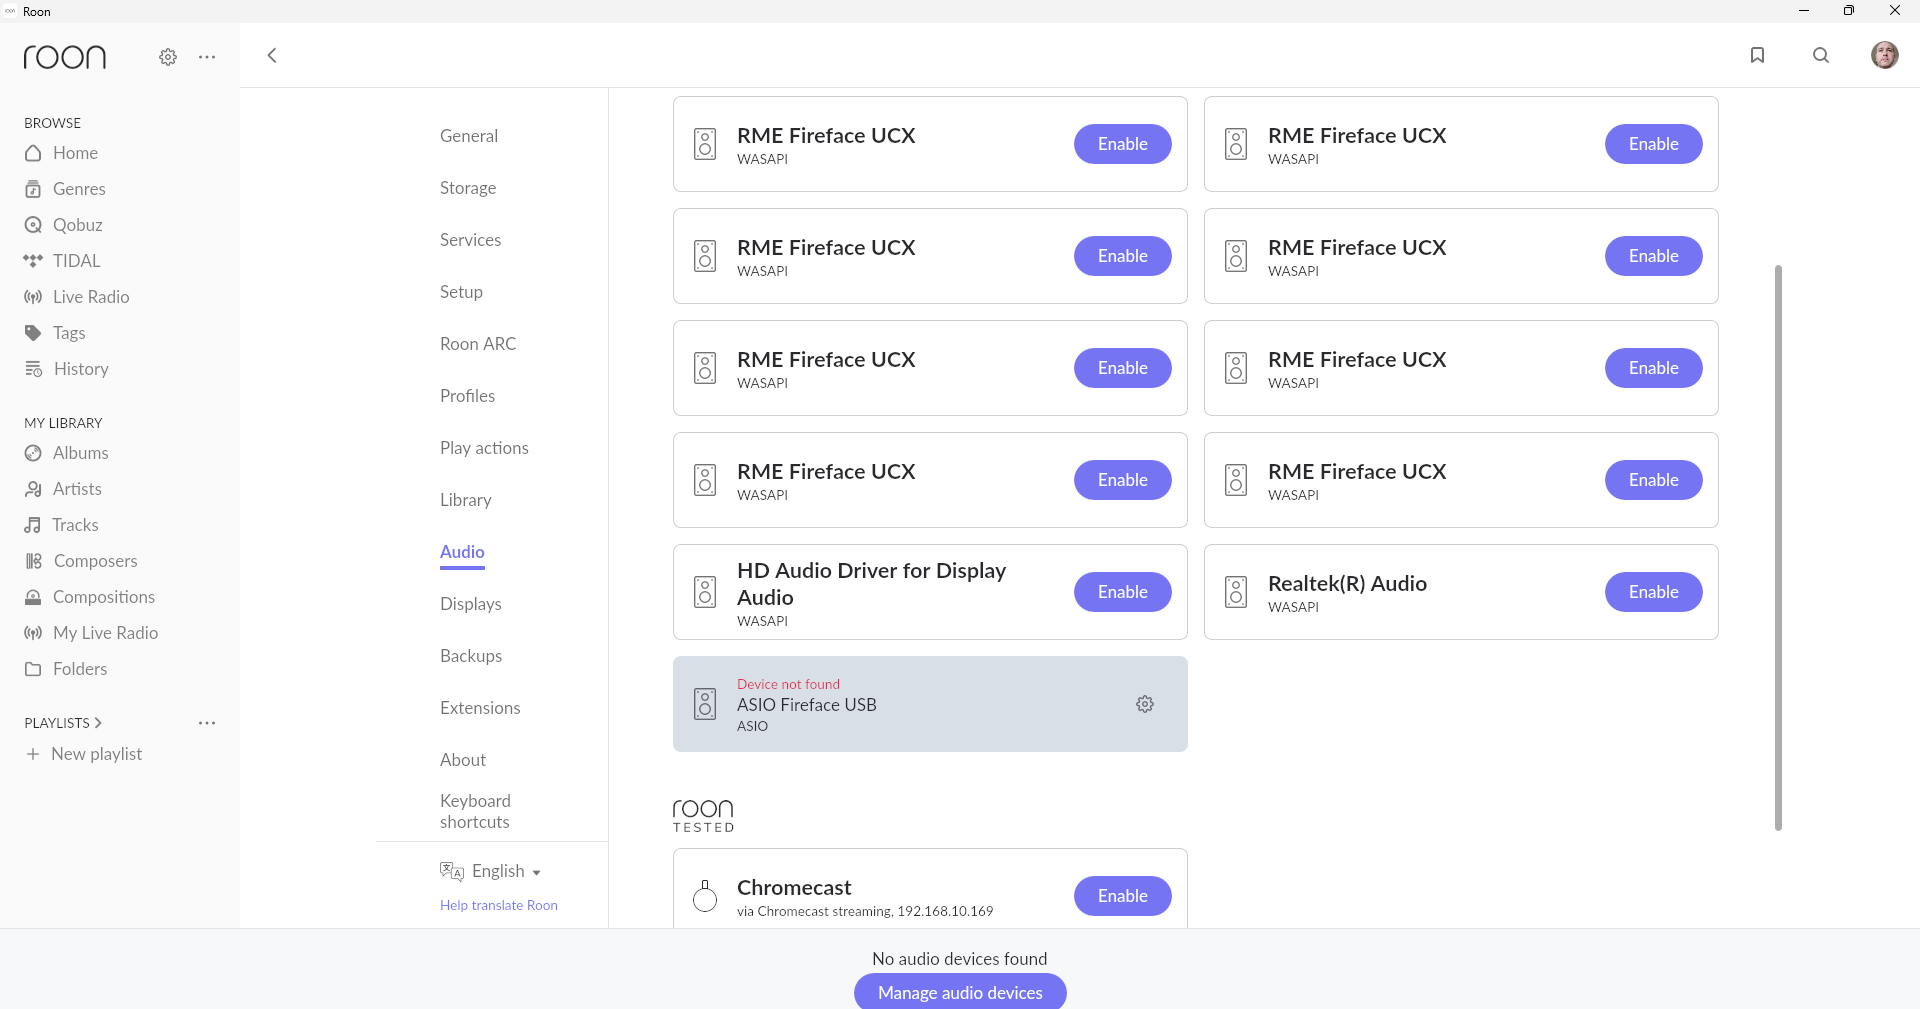Open the Playlists three-dots options menu
Screen dimensions: 1920x1009
point(207,723)
